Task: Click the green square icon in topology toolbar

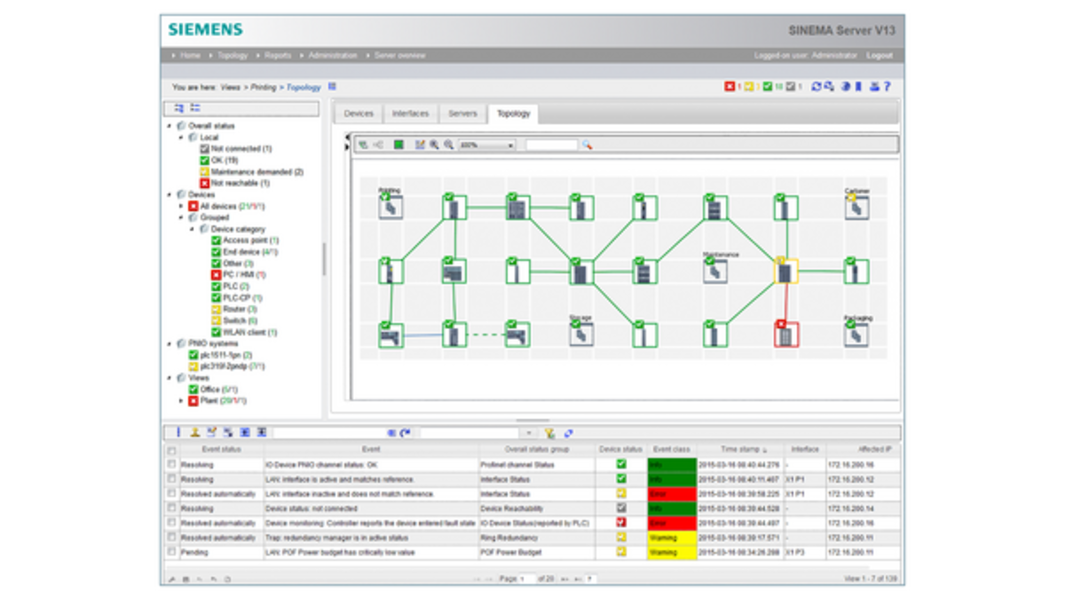Action: click(x=399, y=145)
